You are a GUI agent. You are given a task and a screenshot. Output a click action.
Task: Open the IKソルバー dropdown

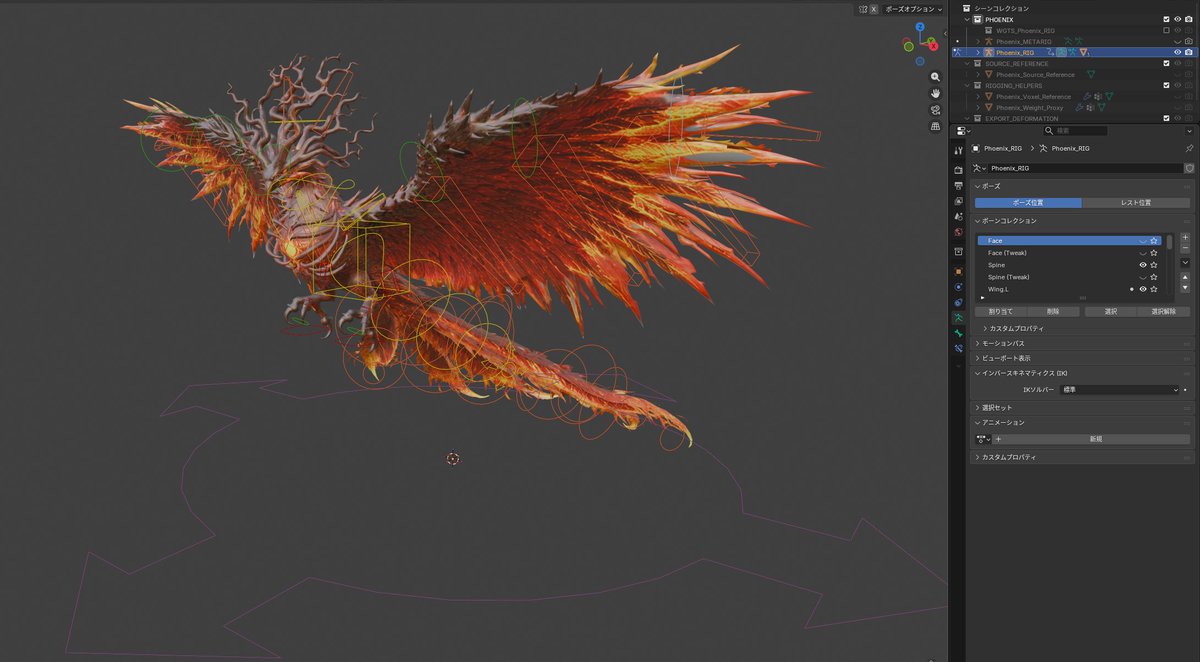point(1120,389)
